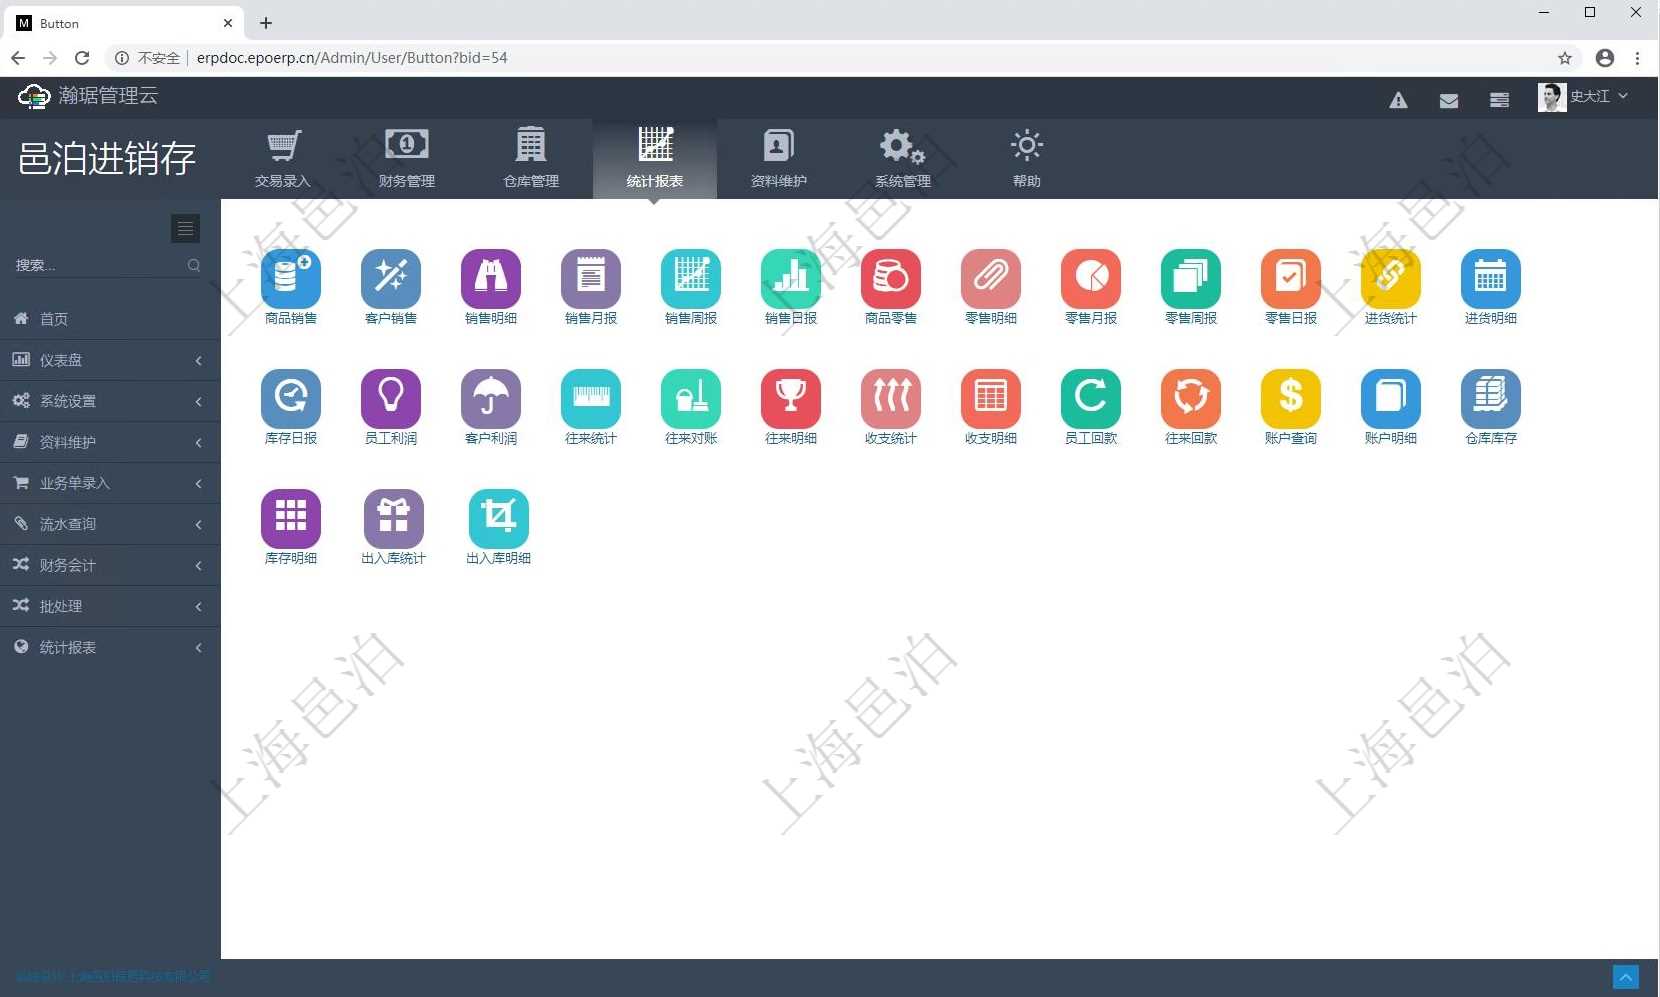Open the 商品销售 report icon
This screenshot has width=1660, height=997.
coord(290,279)
